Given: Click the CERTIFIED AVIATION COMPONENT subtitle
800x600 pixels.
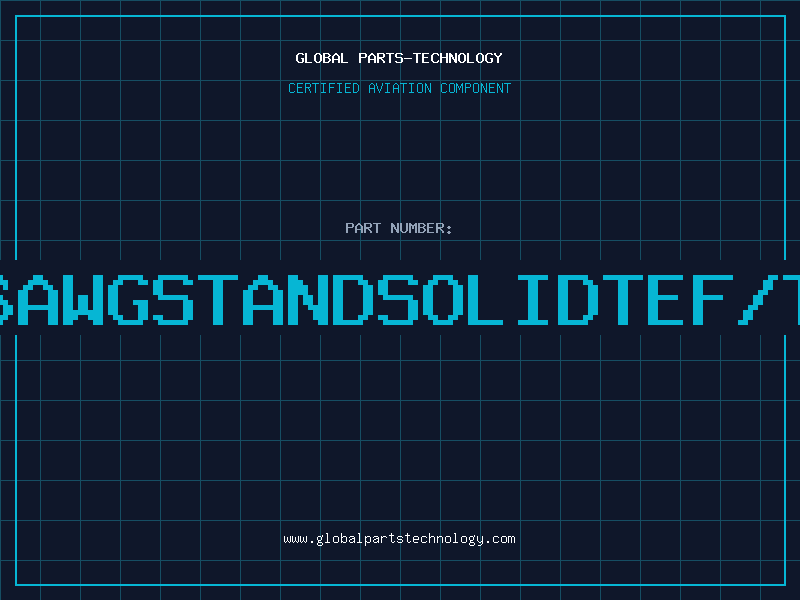Looking at the screenshot, I should tap(399, 88).
